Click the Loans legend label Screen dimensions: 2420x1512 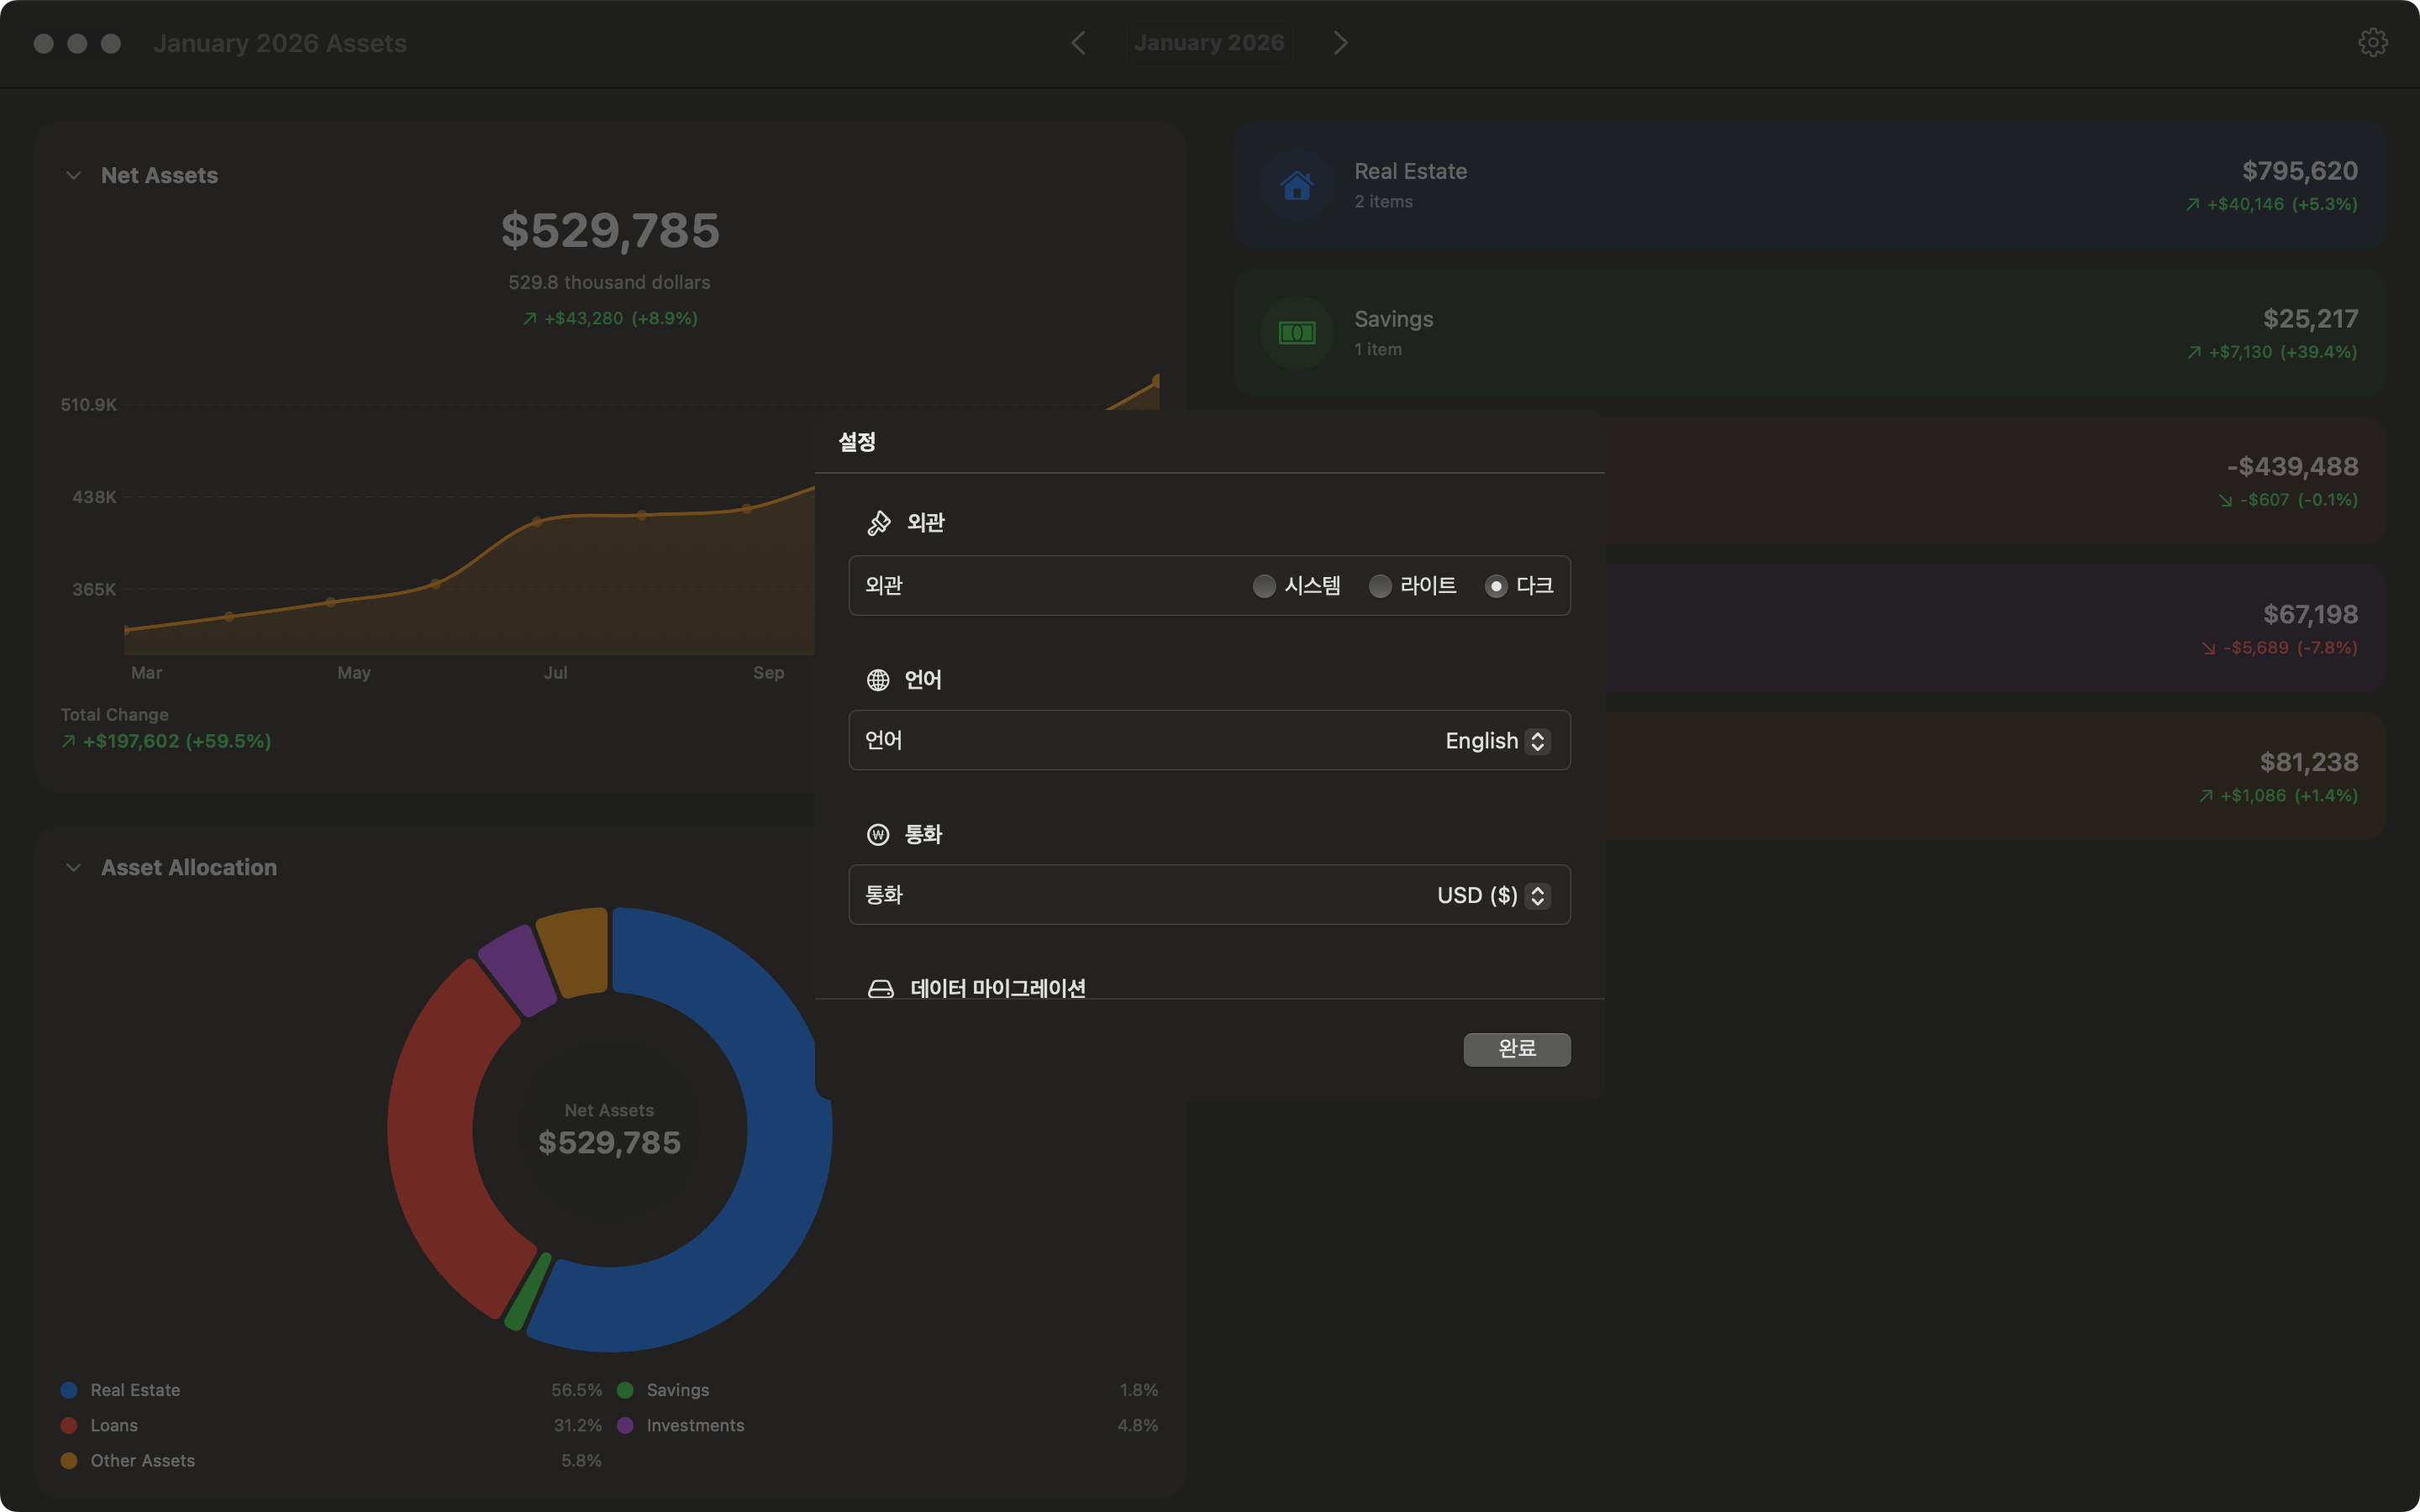[114, 1425]
